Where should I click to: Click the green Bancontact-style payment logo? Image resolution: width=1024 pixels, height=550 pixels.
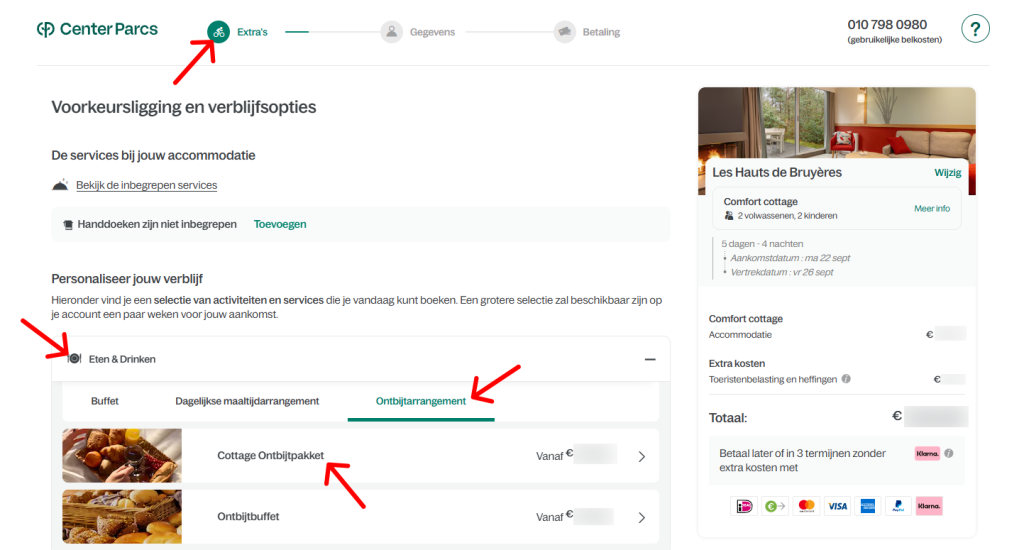coord(775,506)
